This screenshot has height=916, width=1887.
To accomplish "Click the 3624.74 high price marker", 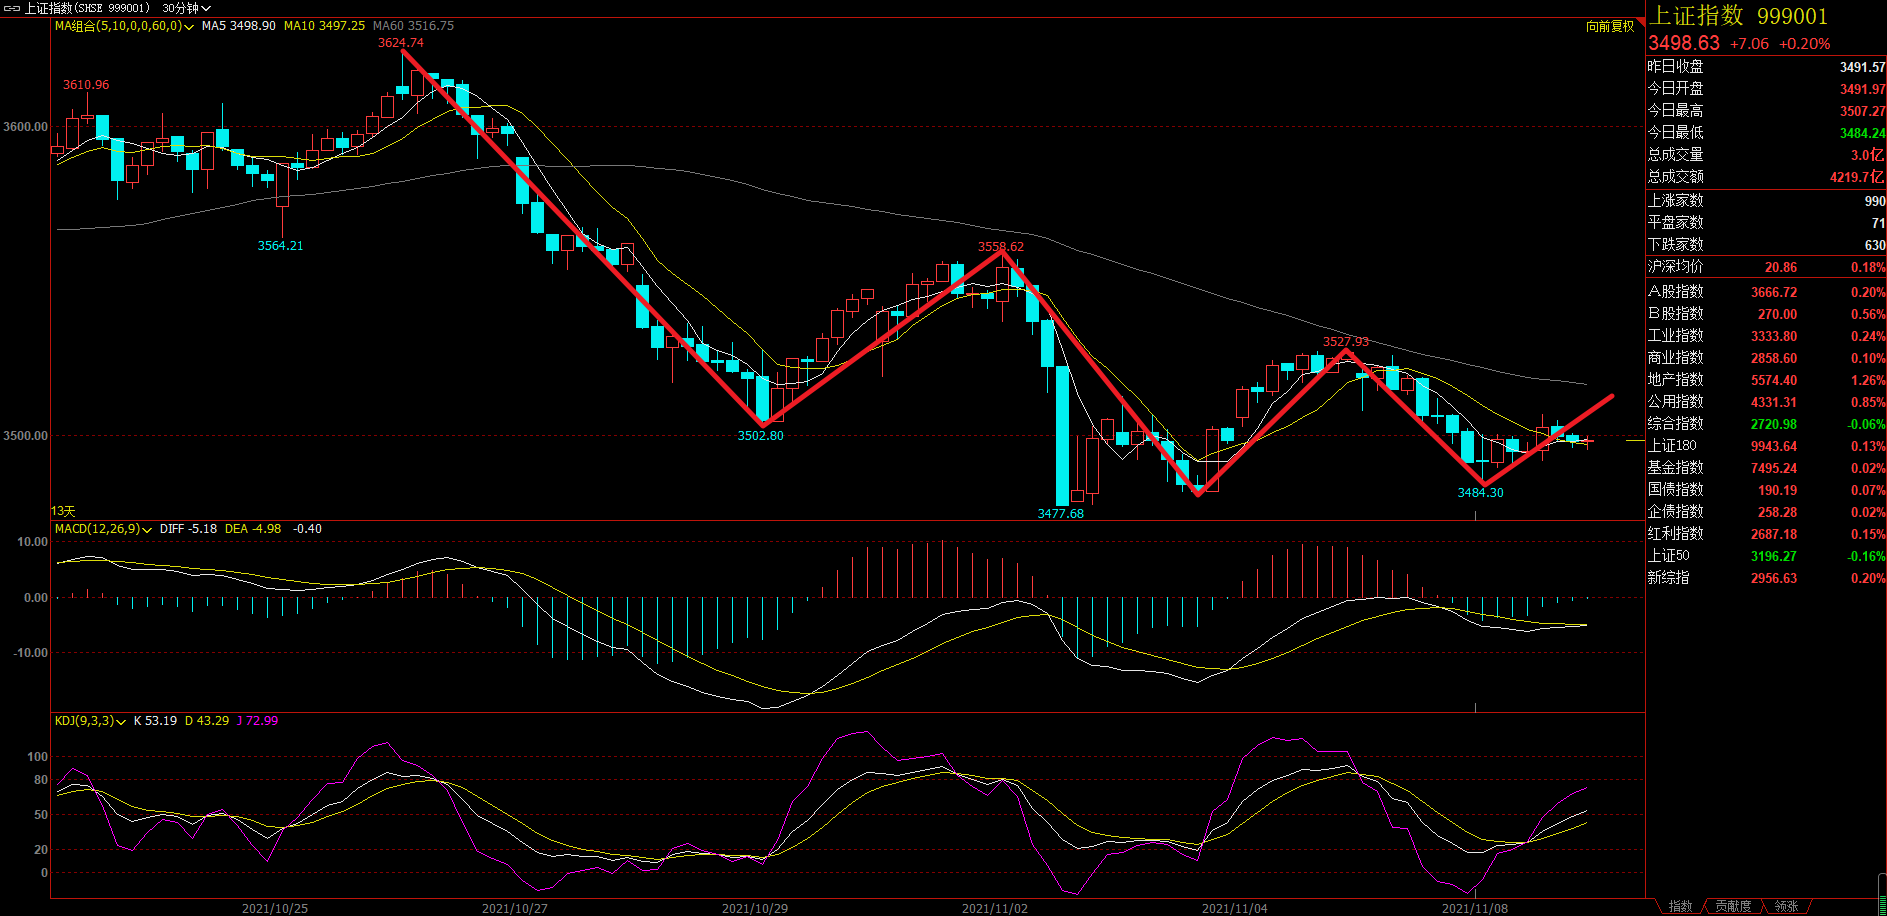I will point(400,43).
